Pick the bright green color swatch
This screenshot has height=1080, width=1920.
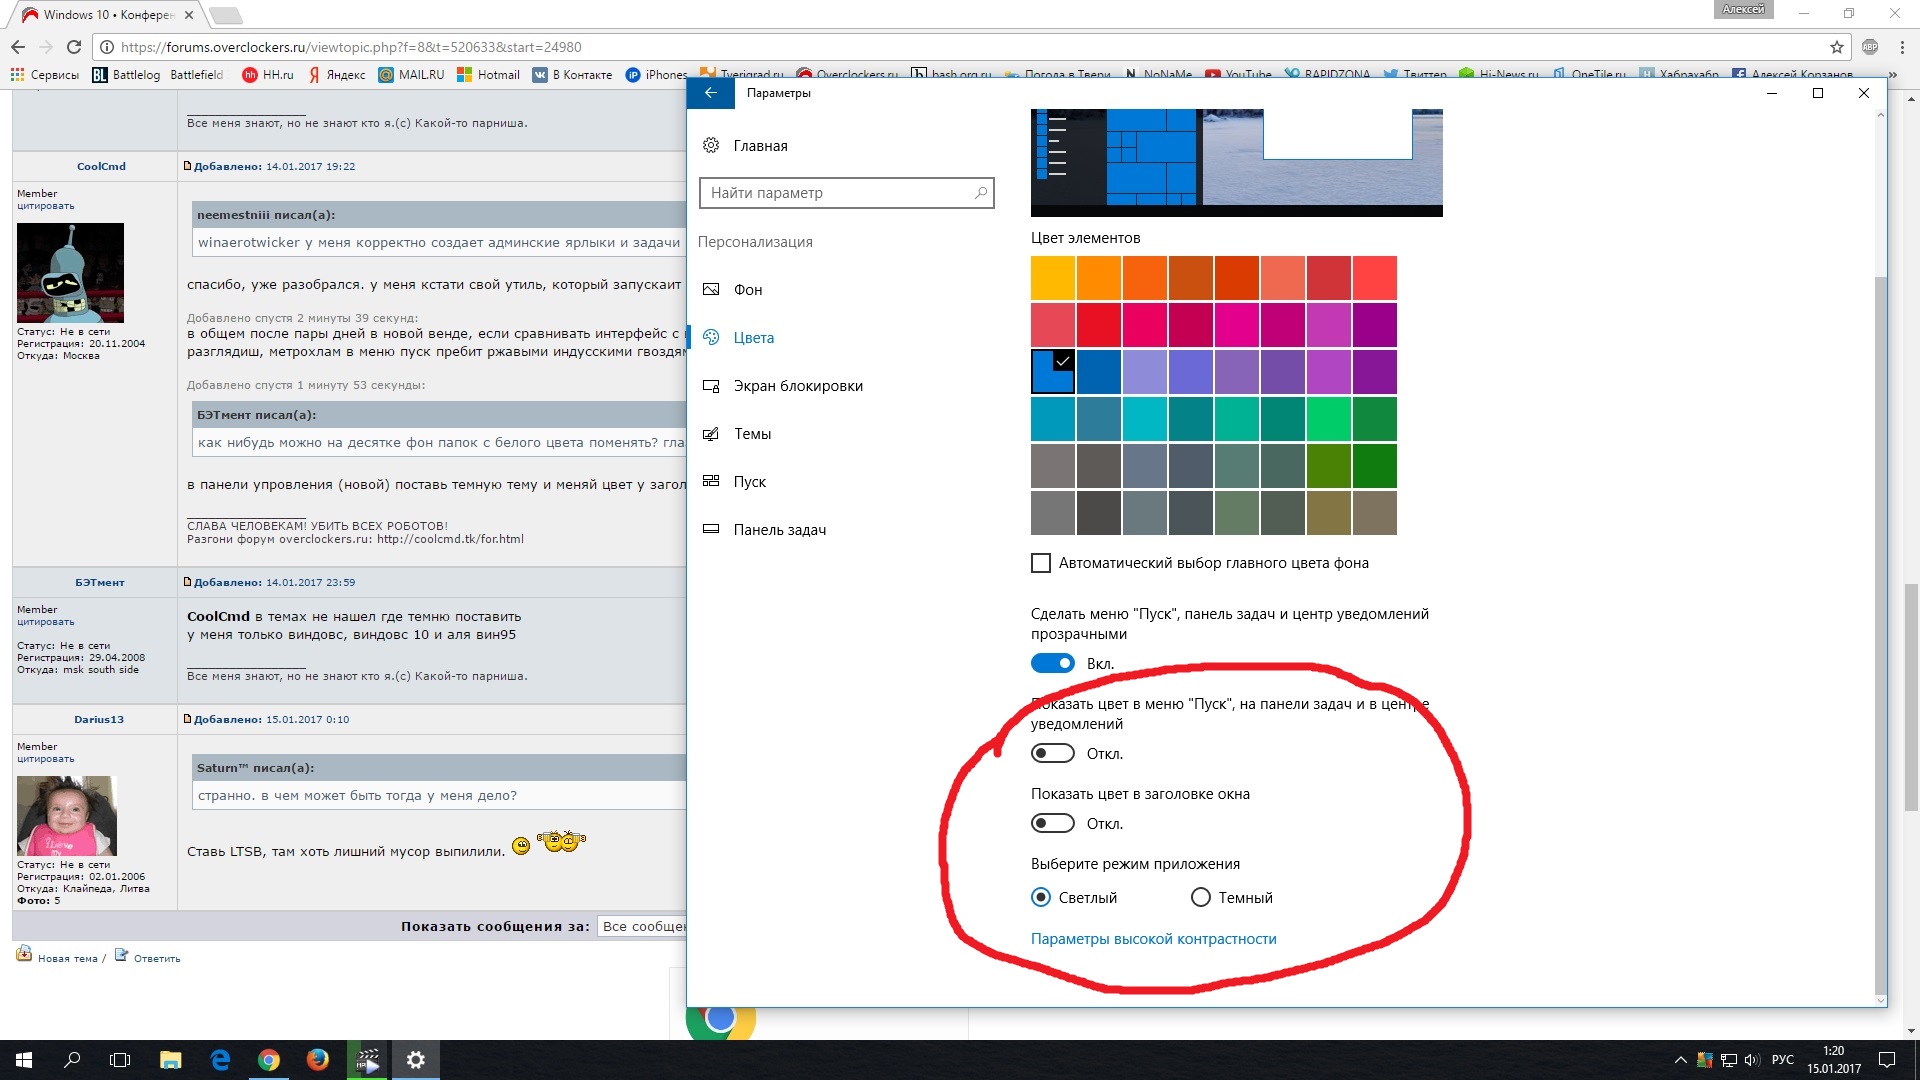1329,419
